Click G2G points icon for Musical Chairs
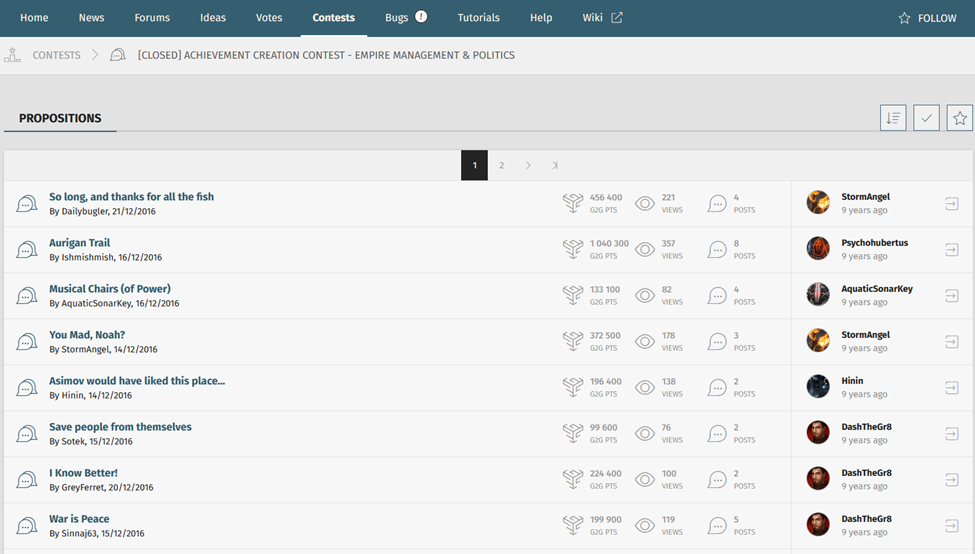The image size is (975, 554). (572, 295)
